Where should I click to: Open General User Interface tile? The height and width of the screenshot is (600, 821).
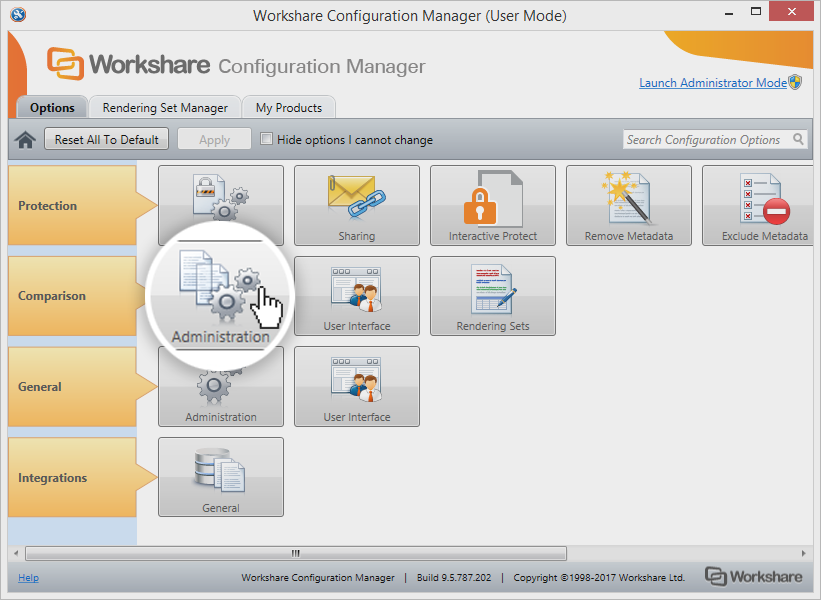point(357,386)
